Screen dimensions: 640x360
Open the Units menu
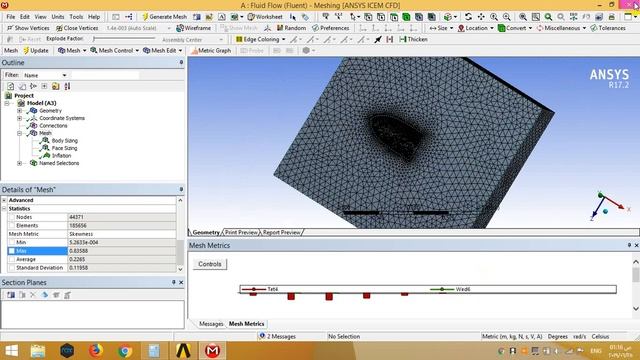point(58,17)
